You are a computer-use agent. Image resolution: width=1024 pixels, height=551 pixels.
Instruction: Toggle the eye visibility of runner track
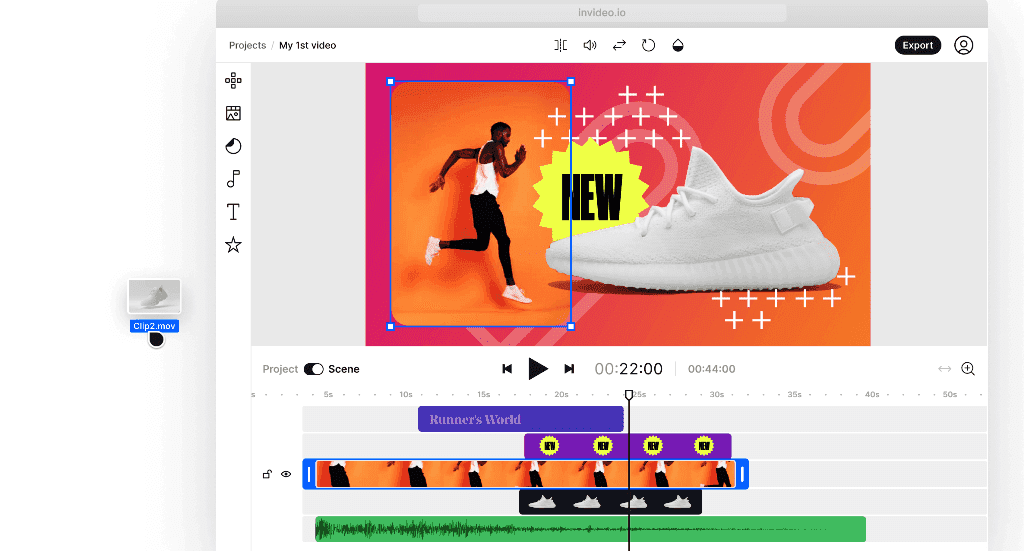pyautogui.click(x=286, y=474)
